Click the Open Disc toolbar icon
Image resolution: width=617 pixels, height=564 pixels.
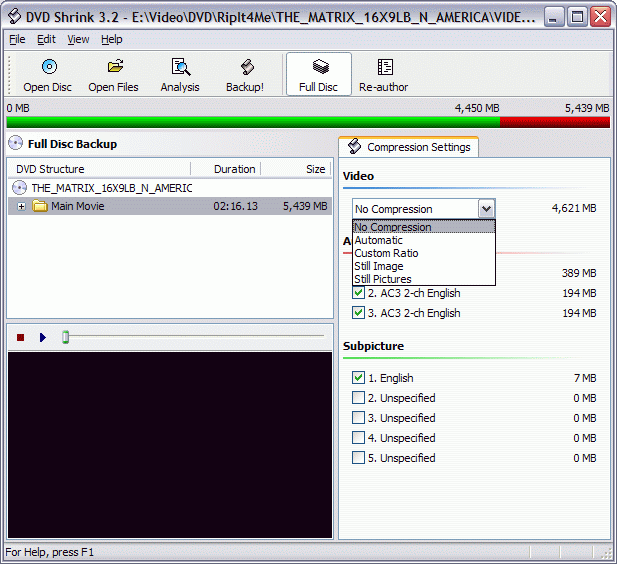[x=48, y=67]
